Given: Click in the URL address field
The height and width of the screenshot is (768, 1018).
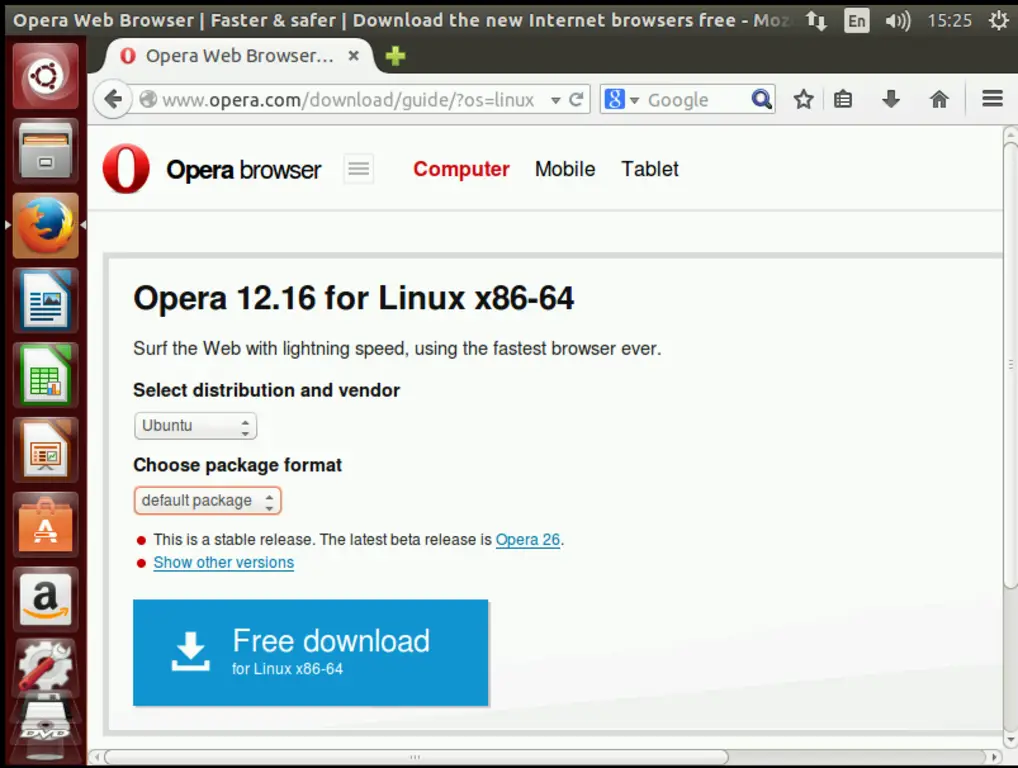Looking at the screenshot, I should pyautogui.click(x=347, y=100).
